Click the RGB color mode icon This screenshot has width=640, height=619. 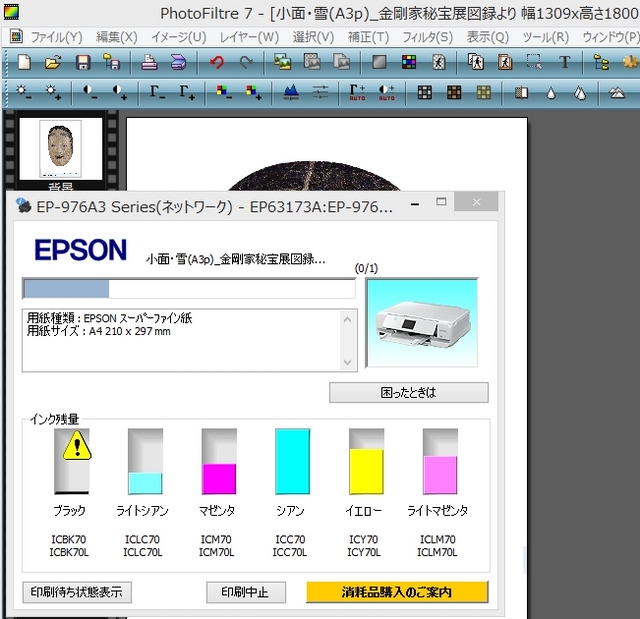409,62
